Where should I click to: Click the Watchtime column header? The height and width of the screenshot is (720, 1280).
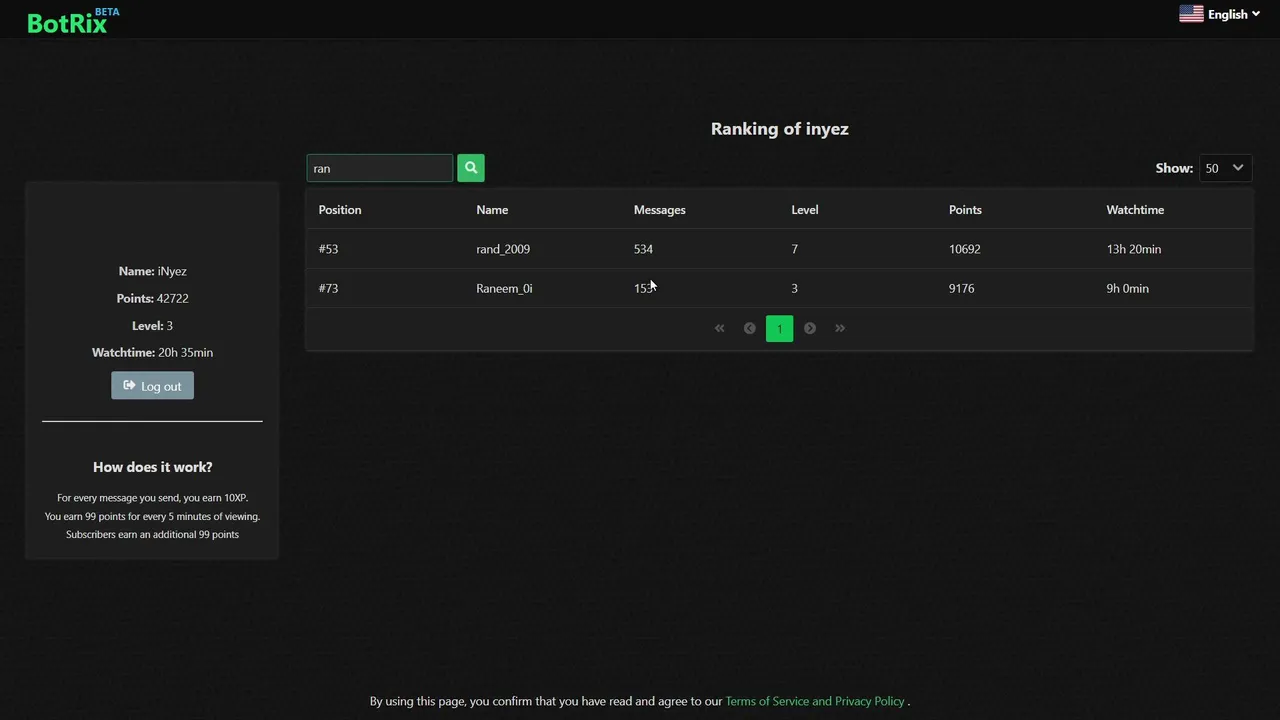click(1135, 210)
